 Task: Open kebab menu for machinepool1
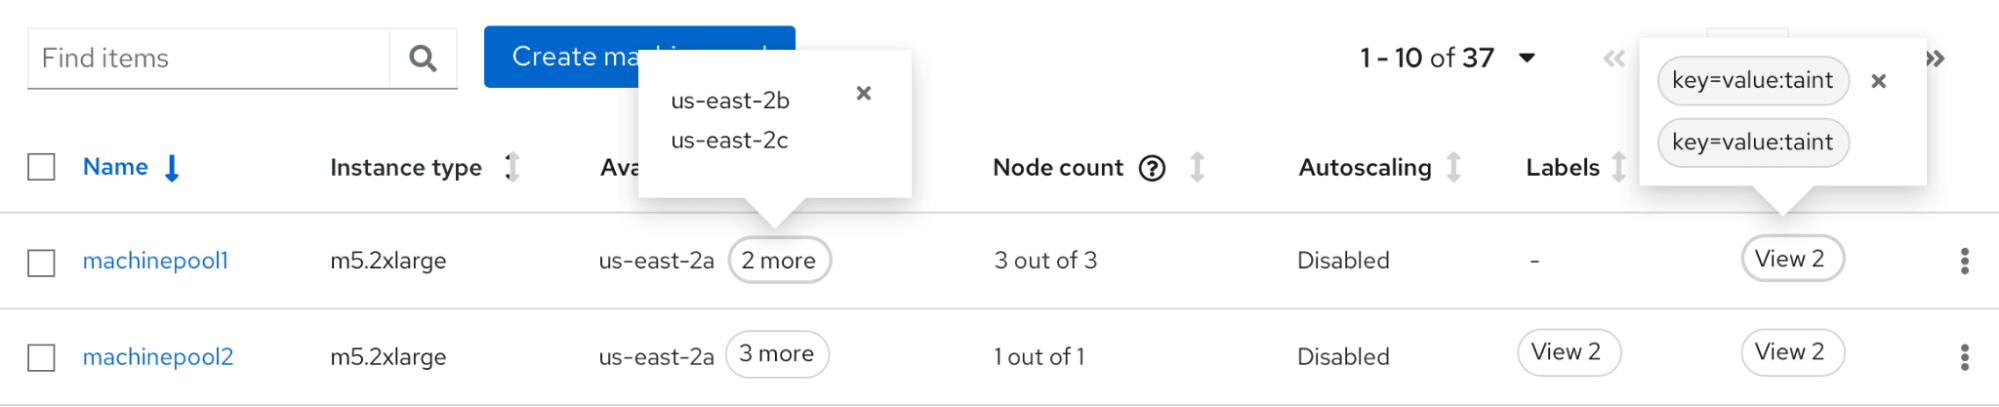[x=1964, y=261]
